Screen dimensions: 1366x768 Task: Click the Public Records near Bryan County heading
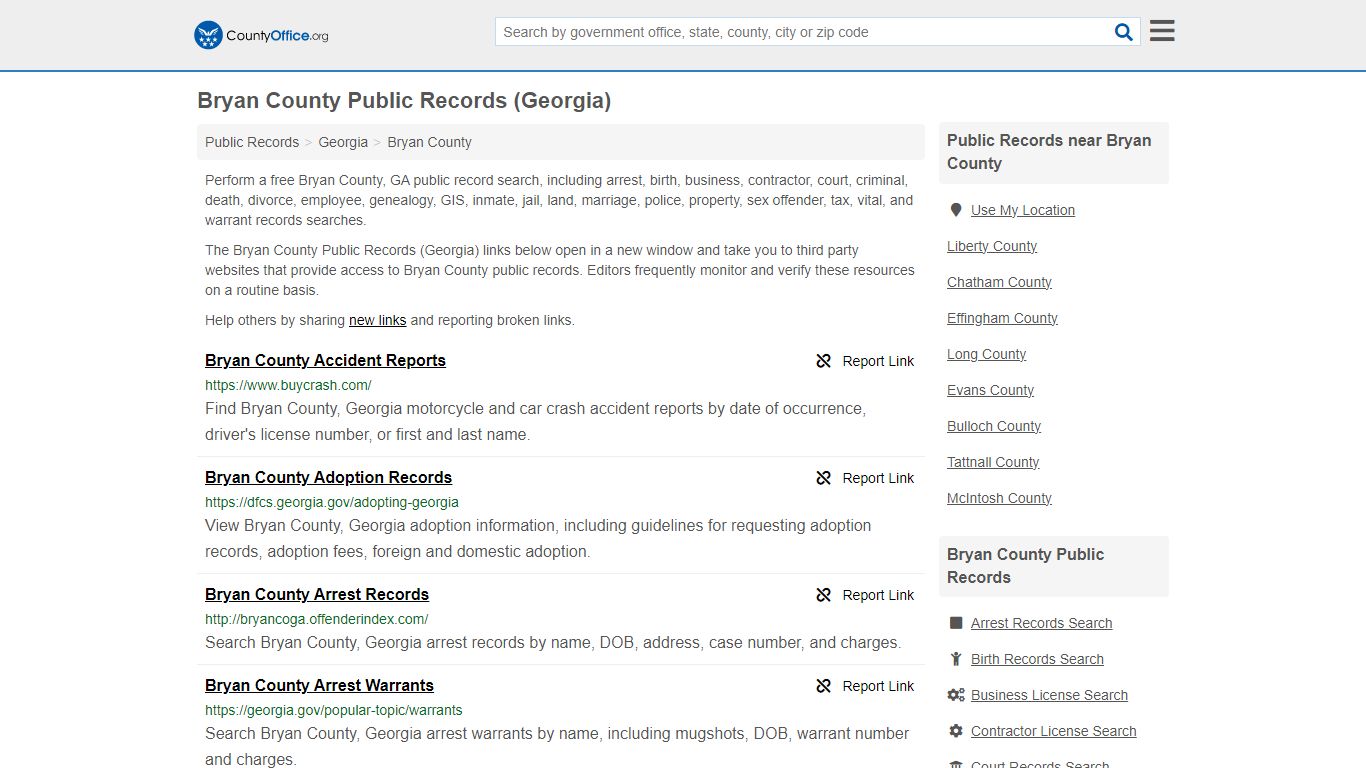1053,152
